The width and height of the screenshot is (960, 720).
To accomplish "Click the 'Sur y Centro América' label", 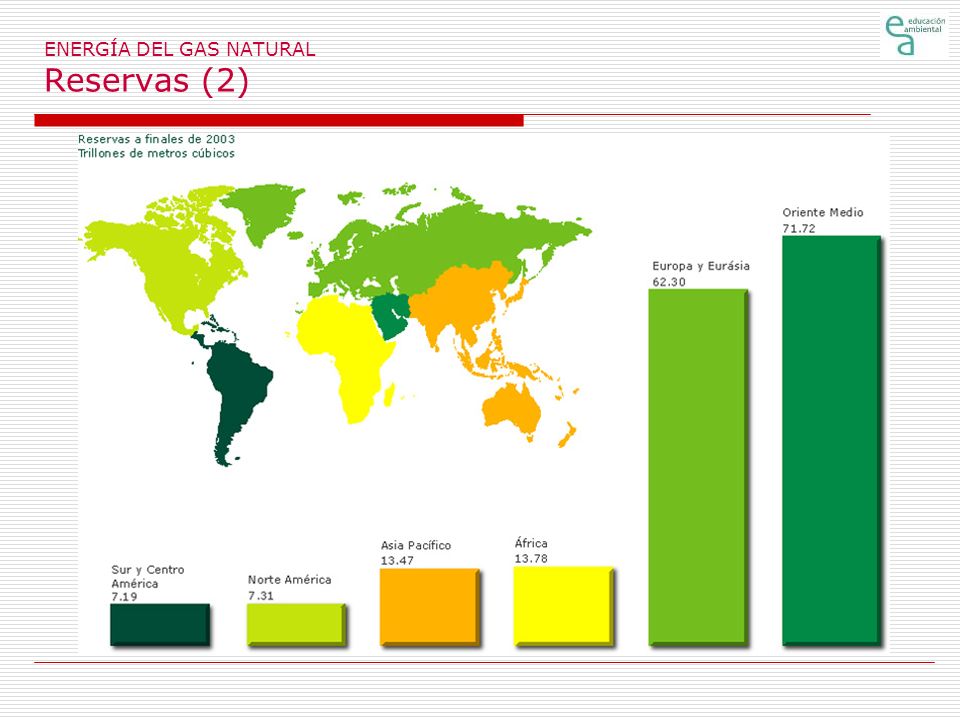I will [148, 577].
